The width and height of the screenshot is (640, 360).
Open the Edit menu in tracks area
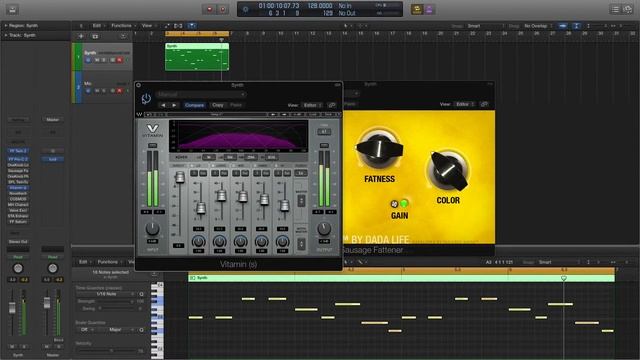tap(98, 26)
